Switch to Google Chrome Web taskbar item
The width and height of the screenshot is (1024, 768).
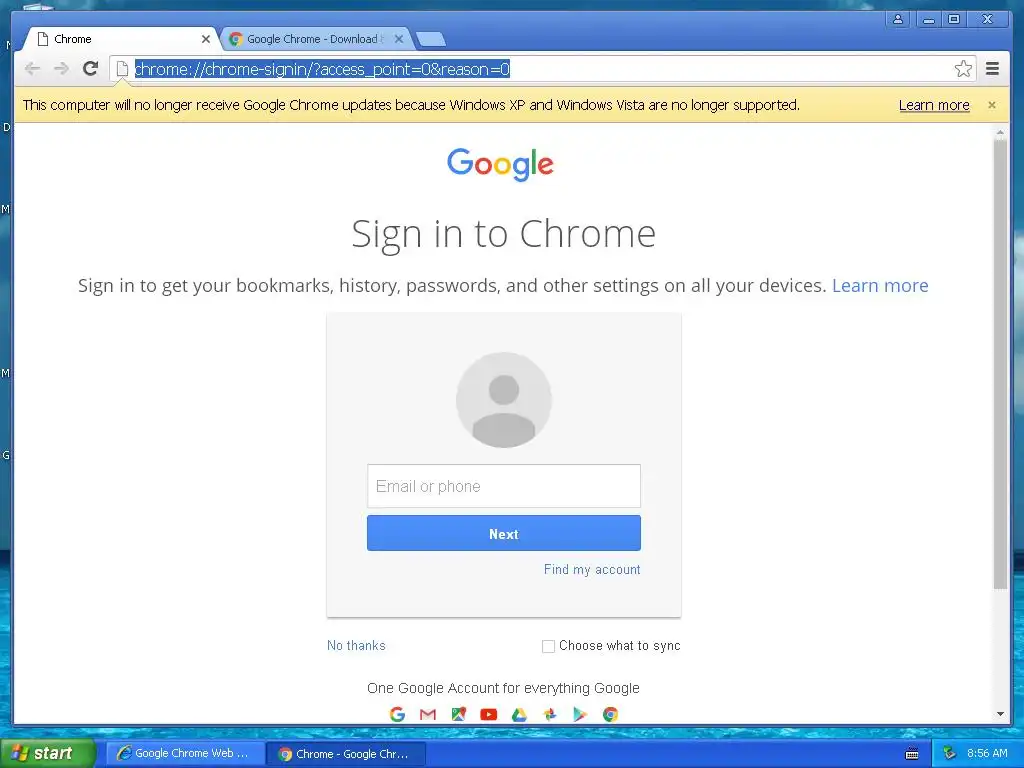pyautogui.click(x=185, y=753)
